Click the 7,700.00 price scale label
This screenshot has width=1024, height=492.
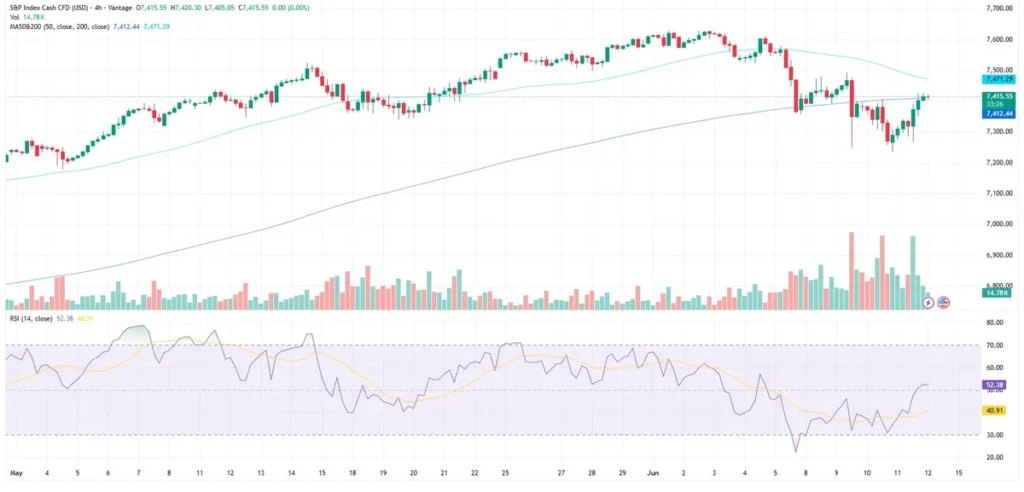point(1000,8)
